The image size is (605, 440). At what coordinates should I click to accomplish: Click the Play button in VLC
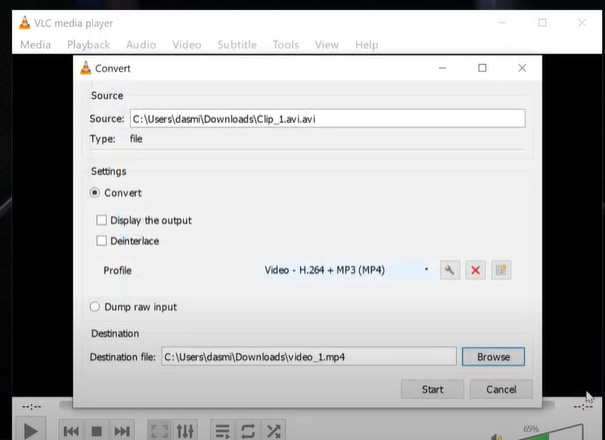(31, 431)
